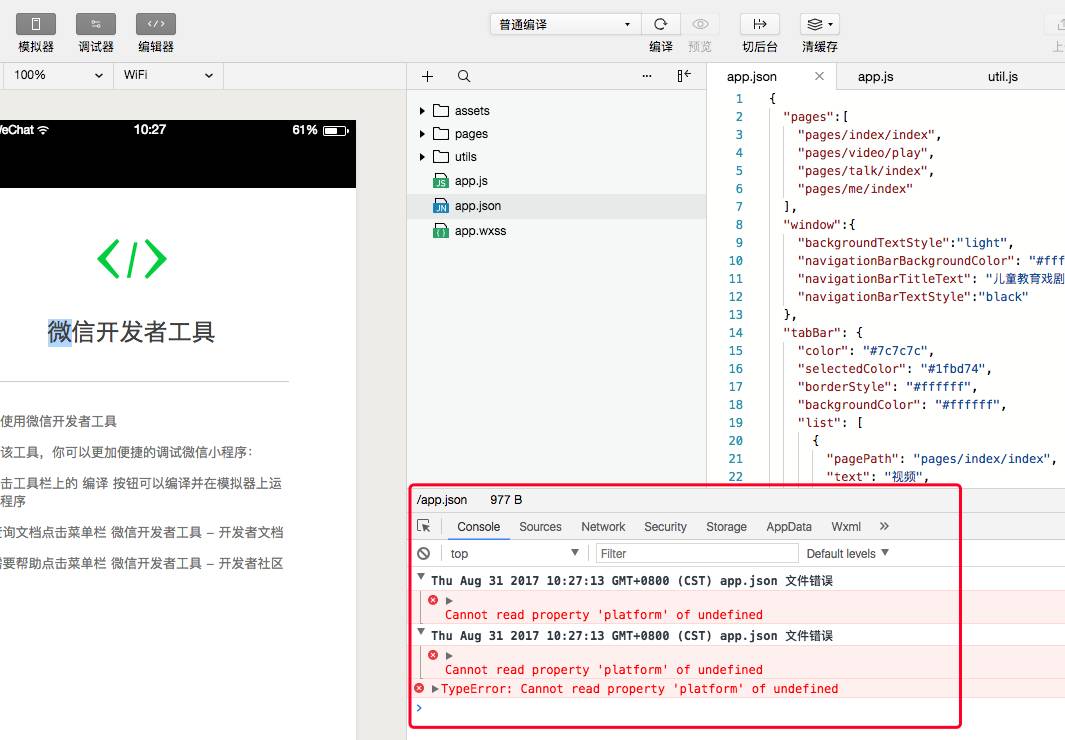Click the switch to background (切后台) icon
Image resolution: width=1065 pixels, height=740 pixels.
point(759,24)
